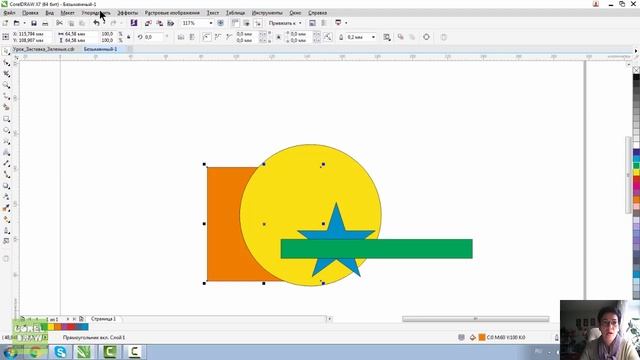Click the add page button

(x=81, y=319)
